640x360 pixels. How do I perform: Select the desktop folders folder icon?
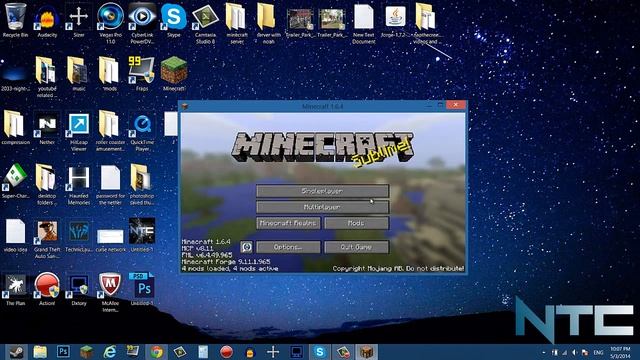[x=47, y=184]
